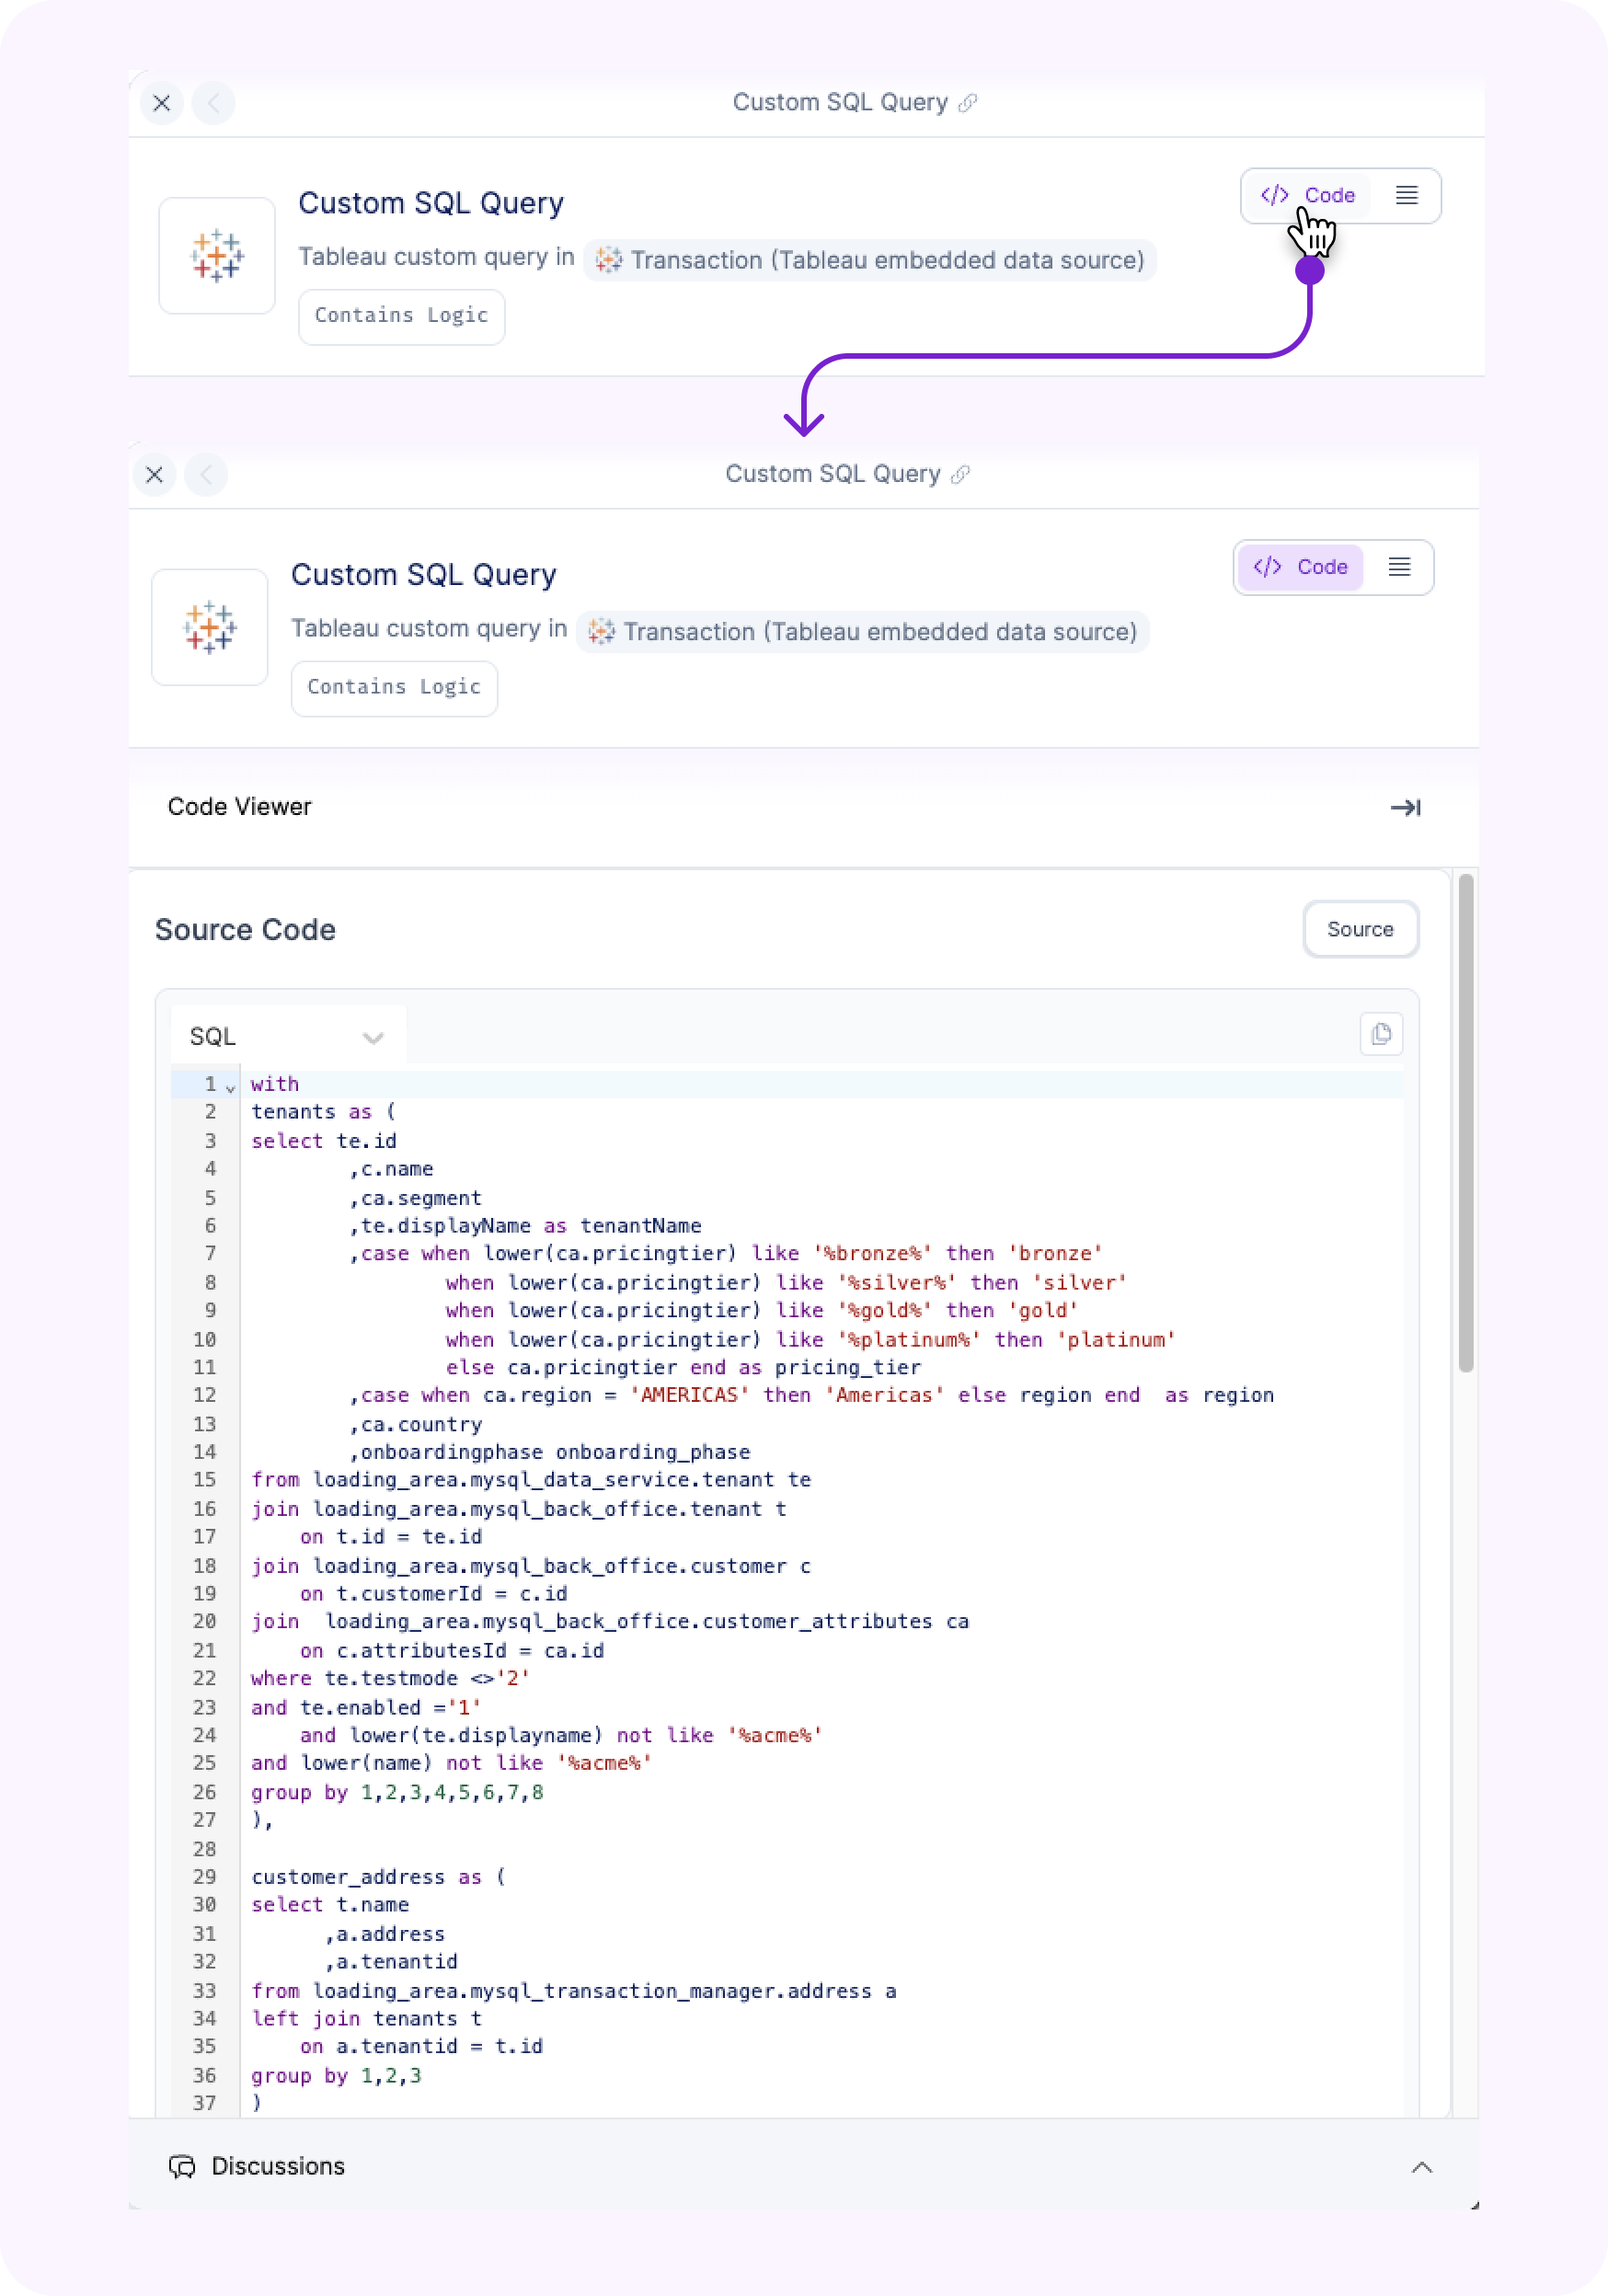The height and width of the screenshot is (2296, 1608).
Task: Click the link icon beside upper Custom SQL Query title
Action: click(x=967, y=103)
